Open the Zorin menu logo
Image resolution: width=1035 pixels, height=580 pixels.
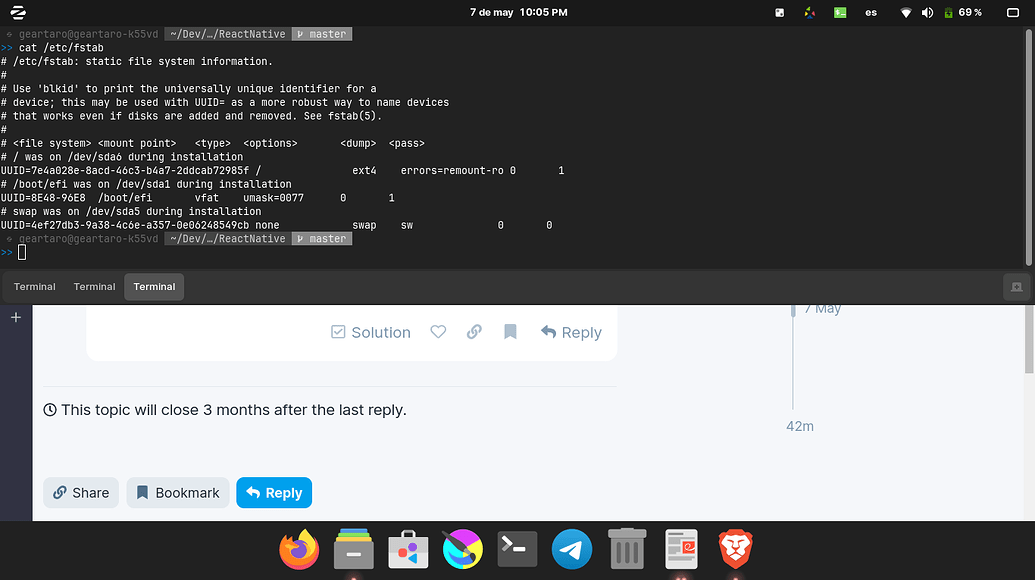[x=18, y=13]
